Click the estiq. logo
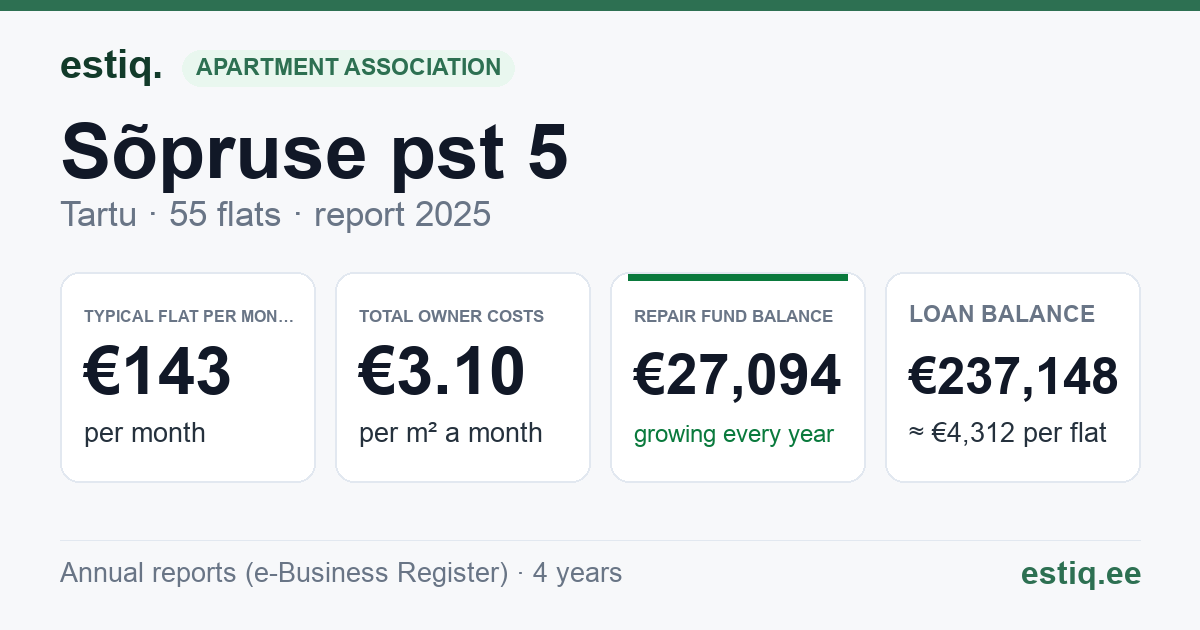The height and width of the screenshot is (630, 1200). [111, 66]
